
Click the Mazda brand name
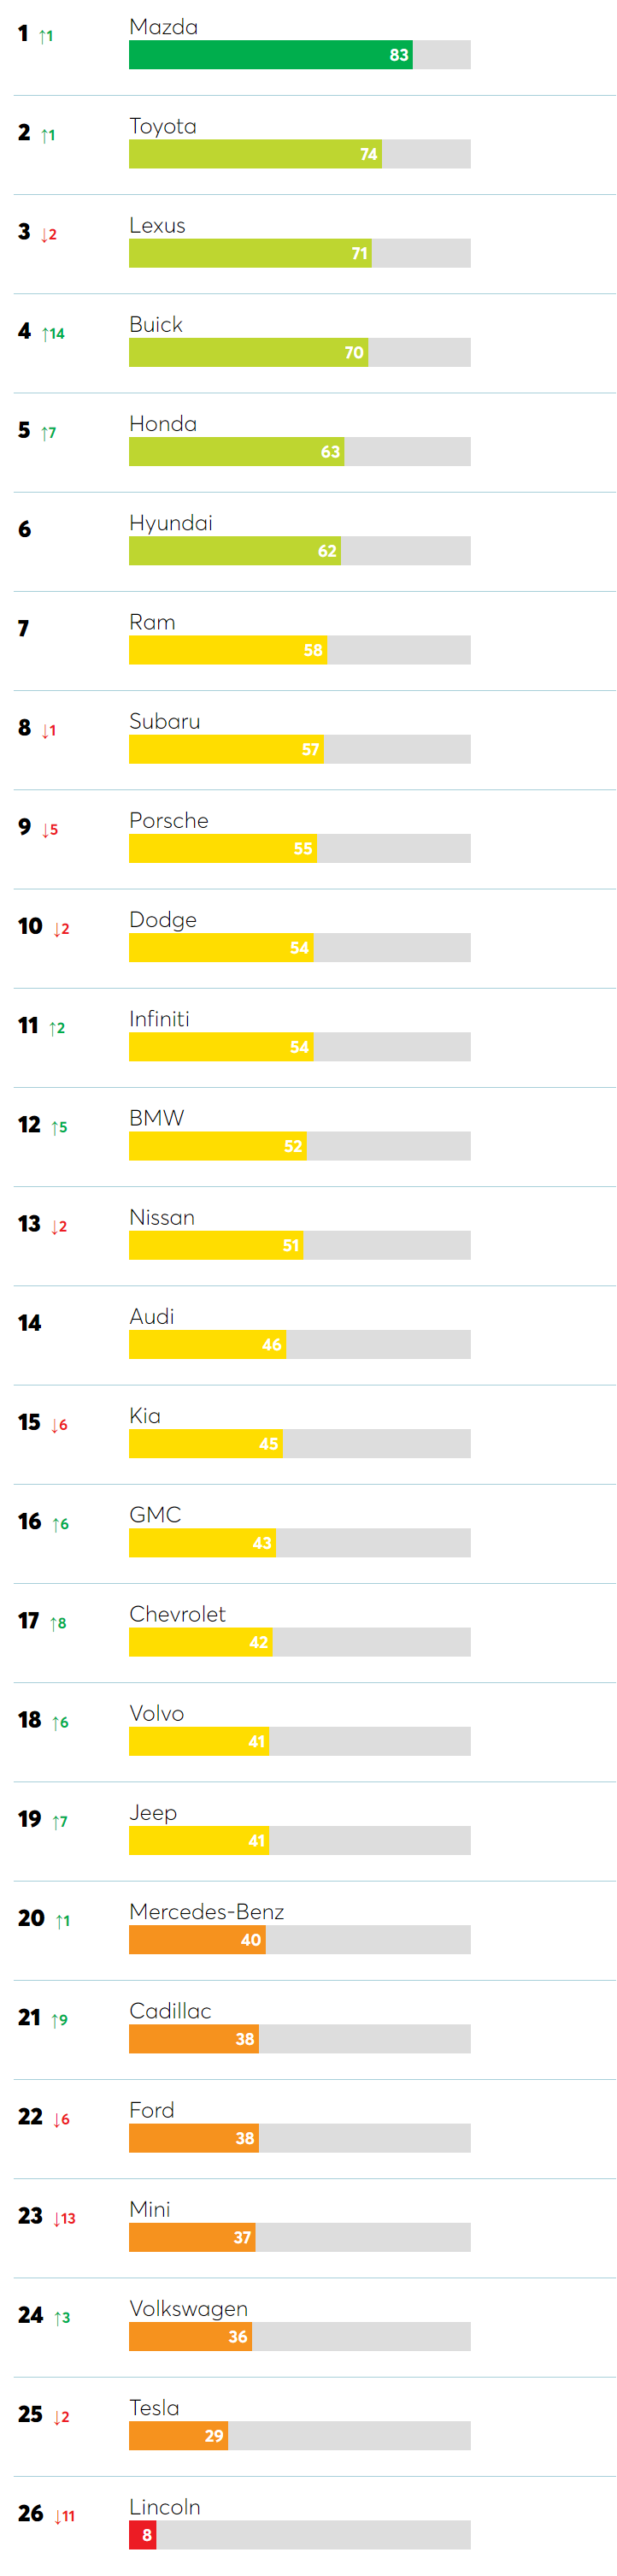tap(163, 27)
